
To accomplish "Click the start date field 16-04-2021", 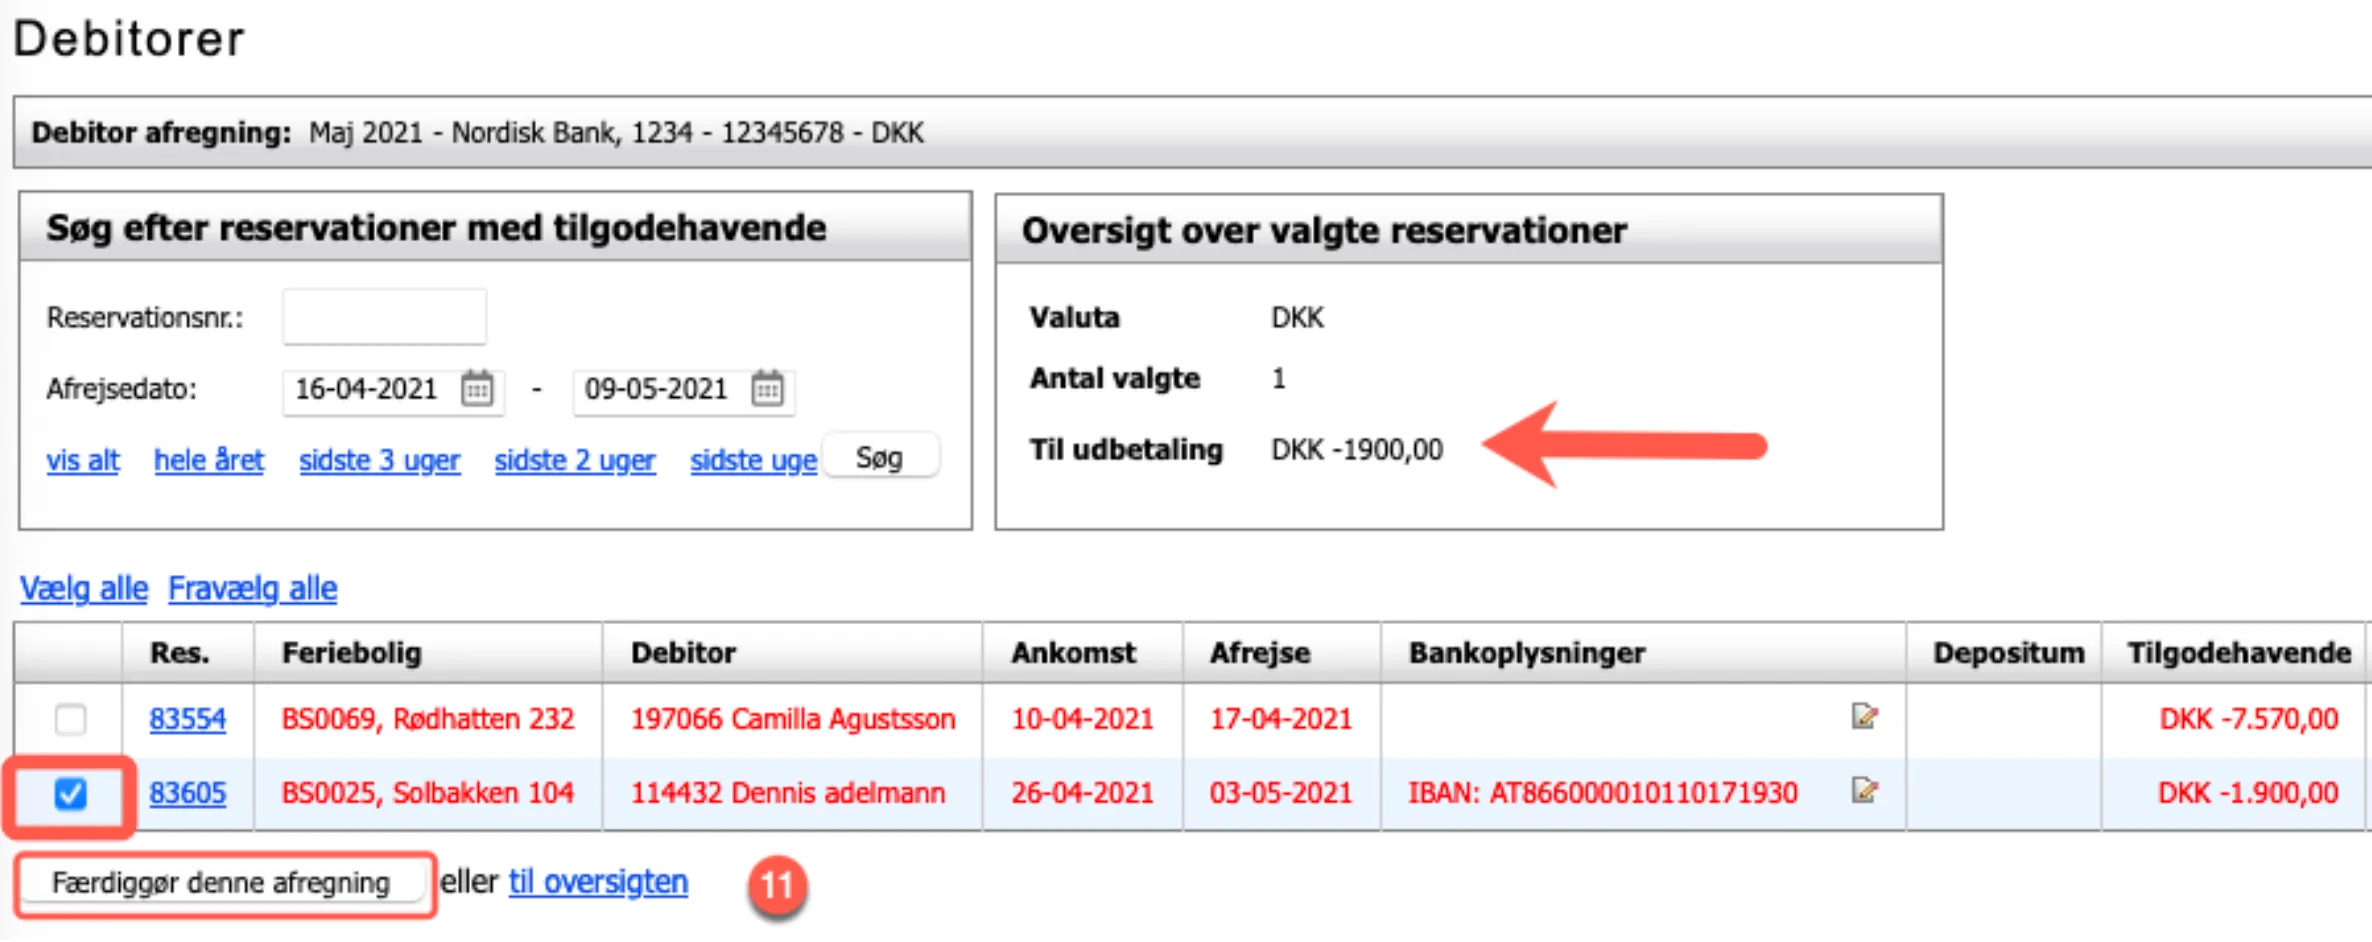I will click(367, 389).
